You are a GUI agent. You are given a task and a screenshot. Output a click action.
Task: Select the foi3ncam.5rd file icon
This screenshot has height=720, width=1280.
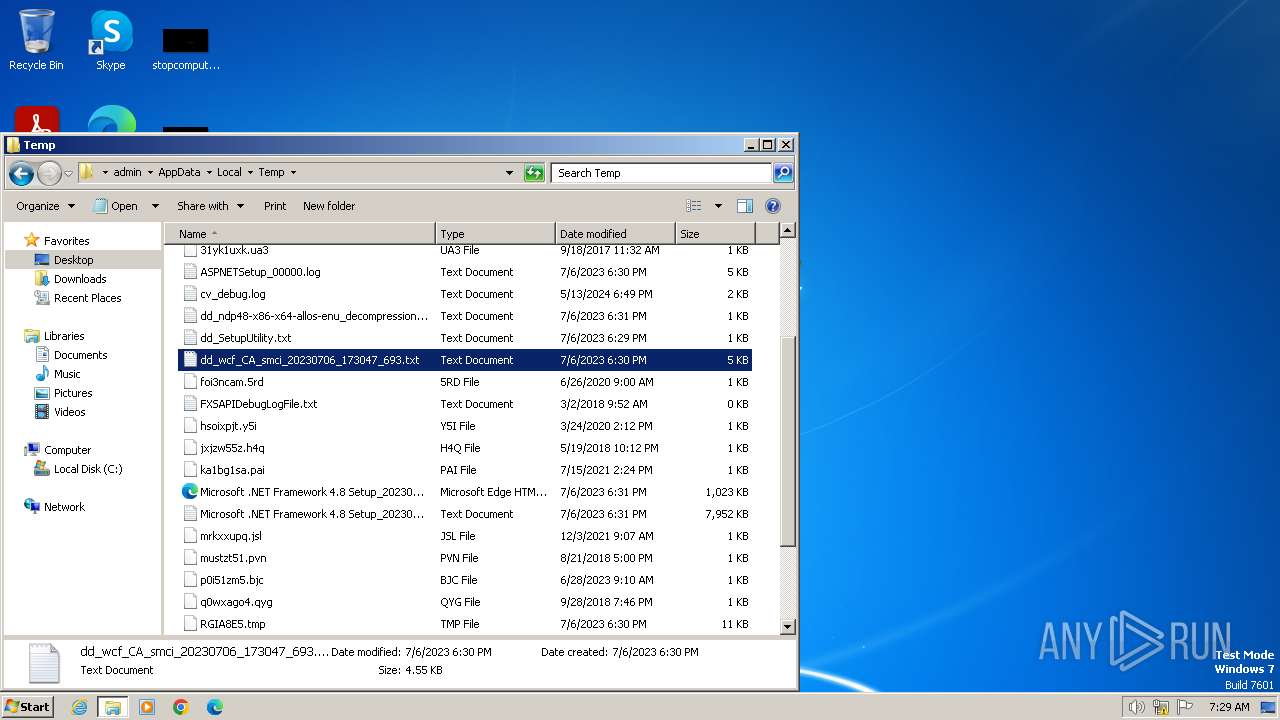click(x=191, y=382)
